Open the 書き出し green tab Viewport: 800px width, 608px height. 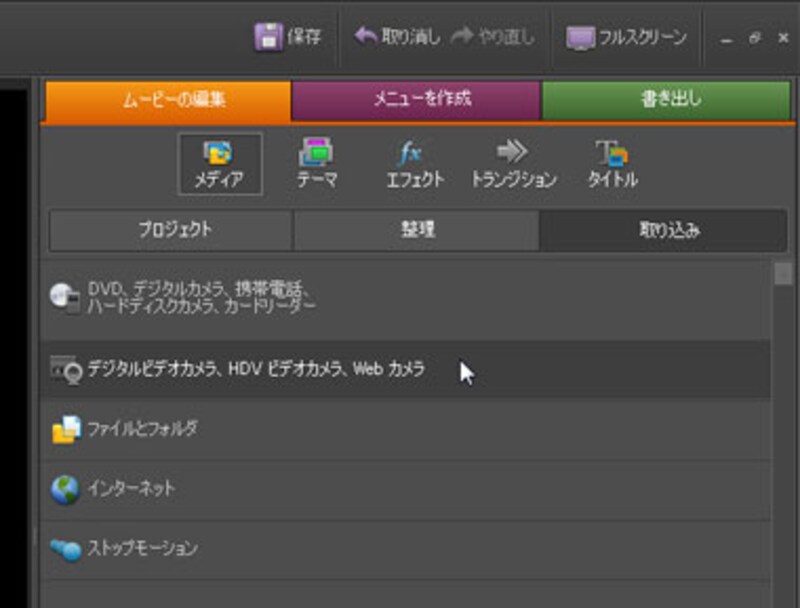coord(666,100)
